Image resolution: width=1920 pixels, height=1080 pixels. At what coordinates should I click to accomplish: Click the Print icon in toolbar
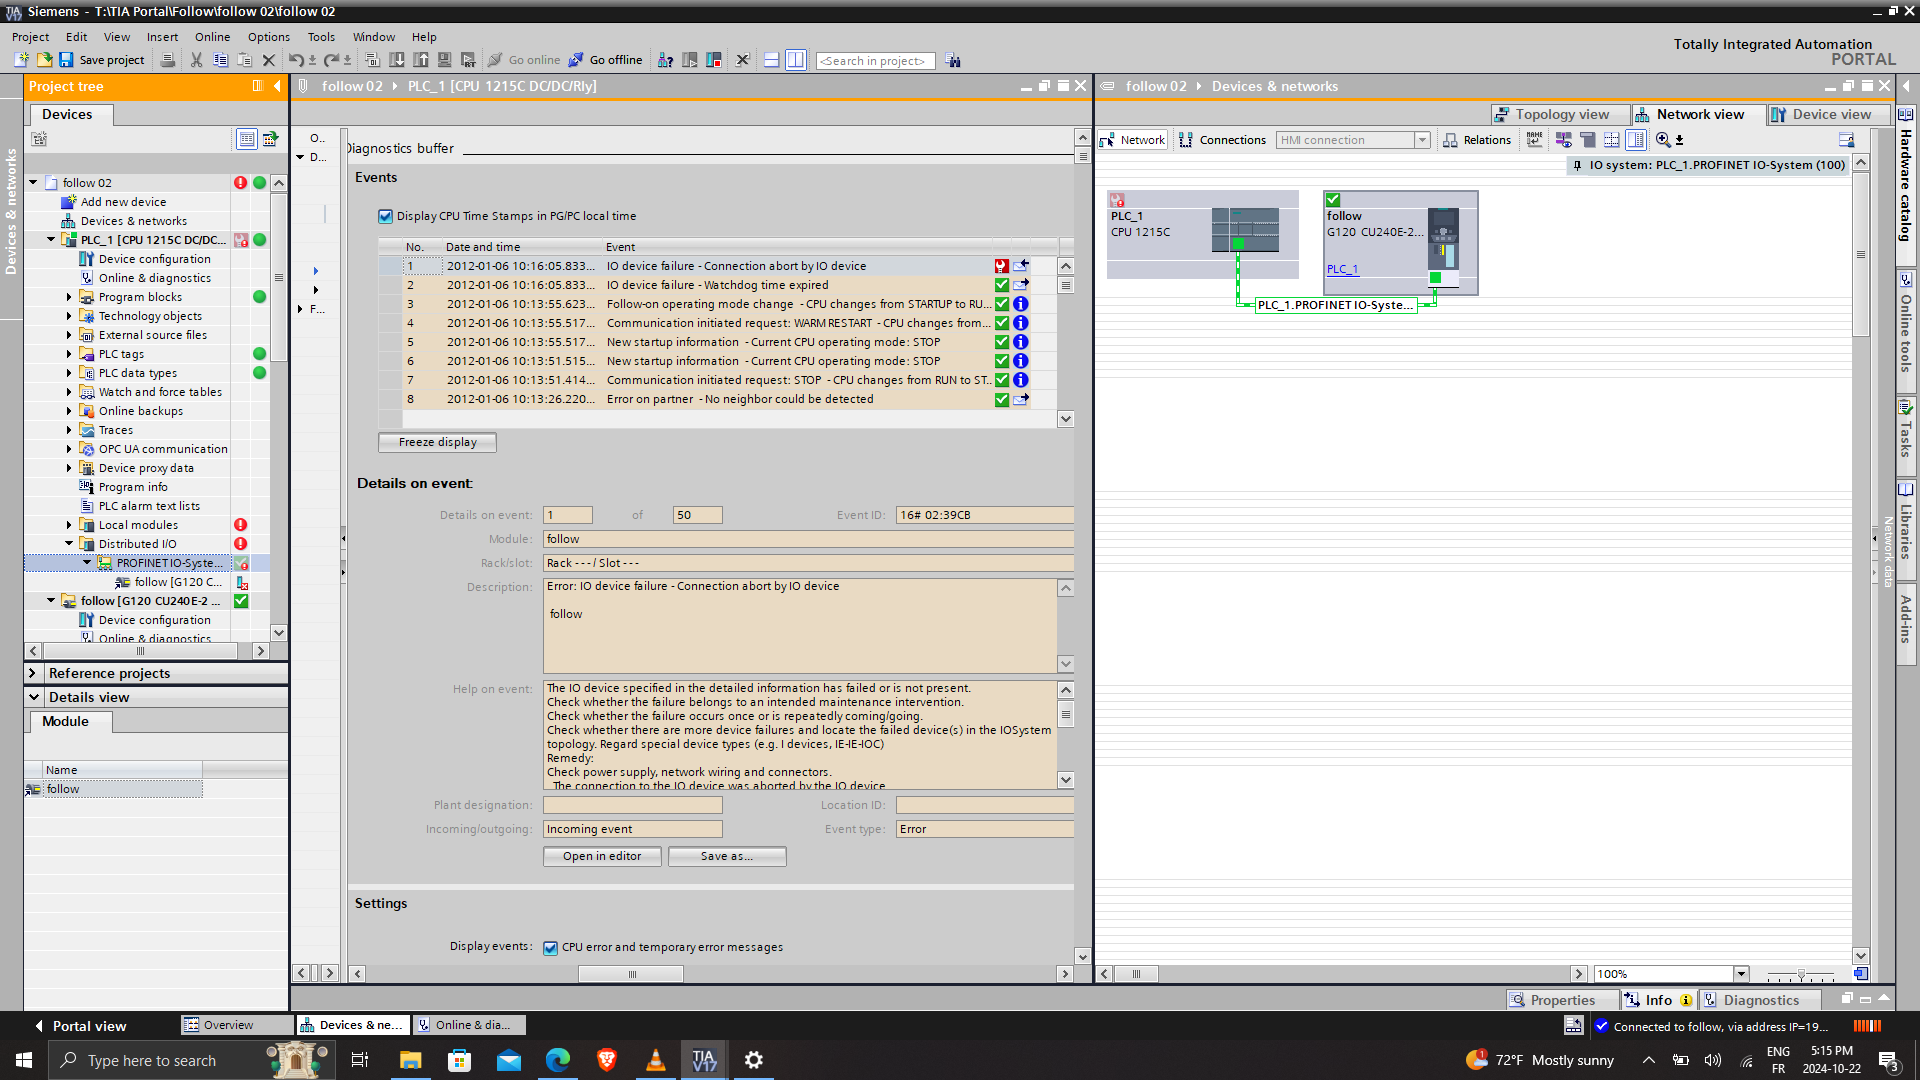(168, 60)
